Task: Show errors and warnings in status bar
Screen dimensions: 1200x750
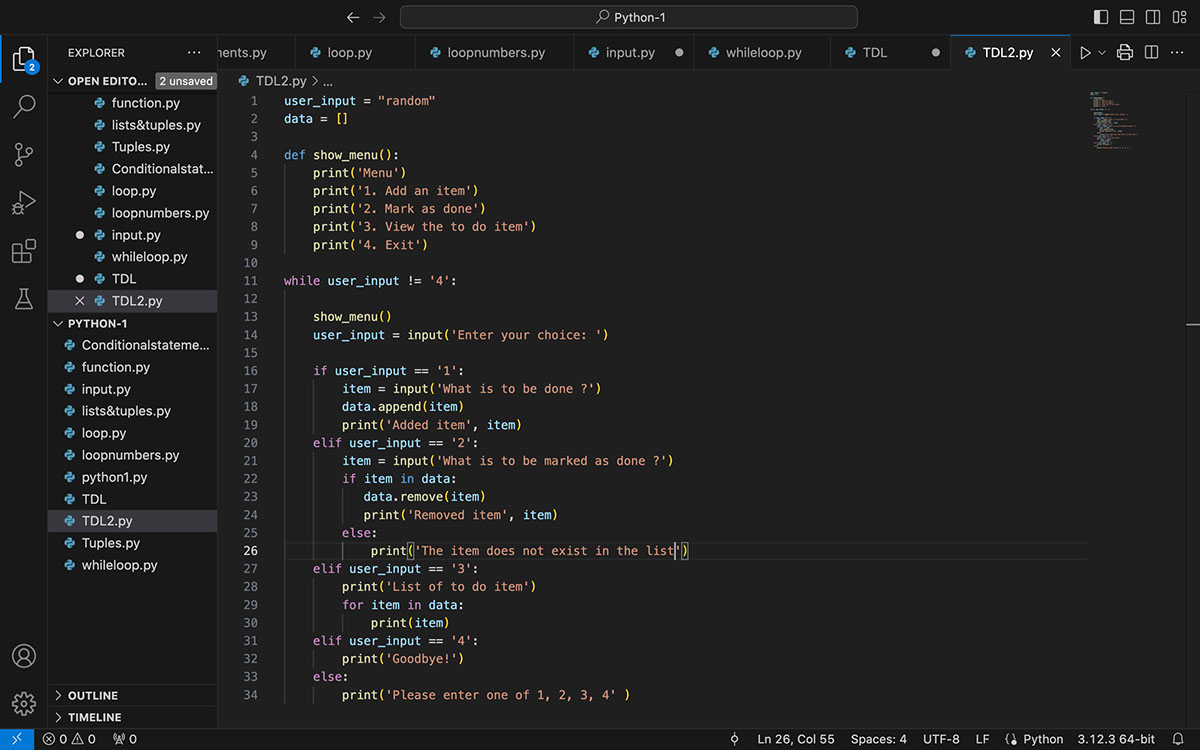Action: pos(69,739)
